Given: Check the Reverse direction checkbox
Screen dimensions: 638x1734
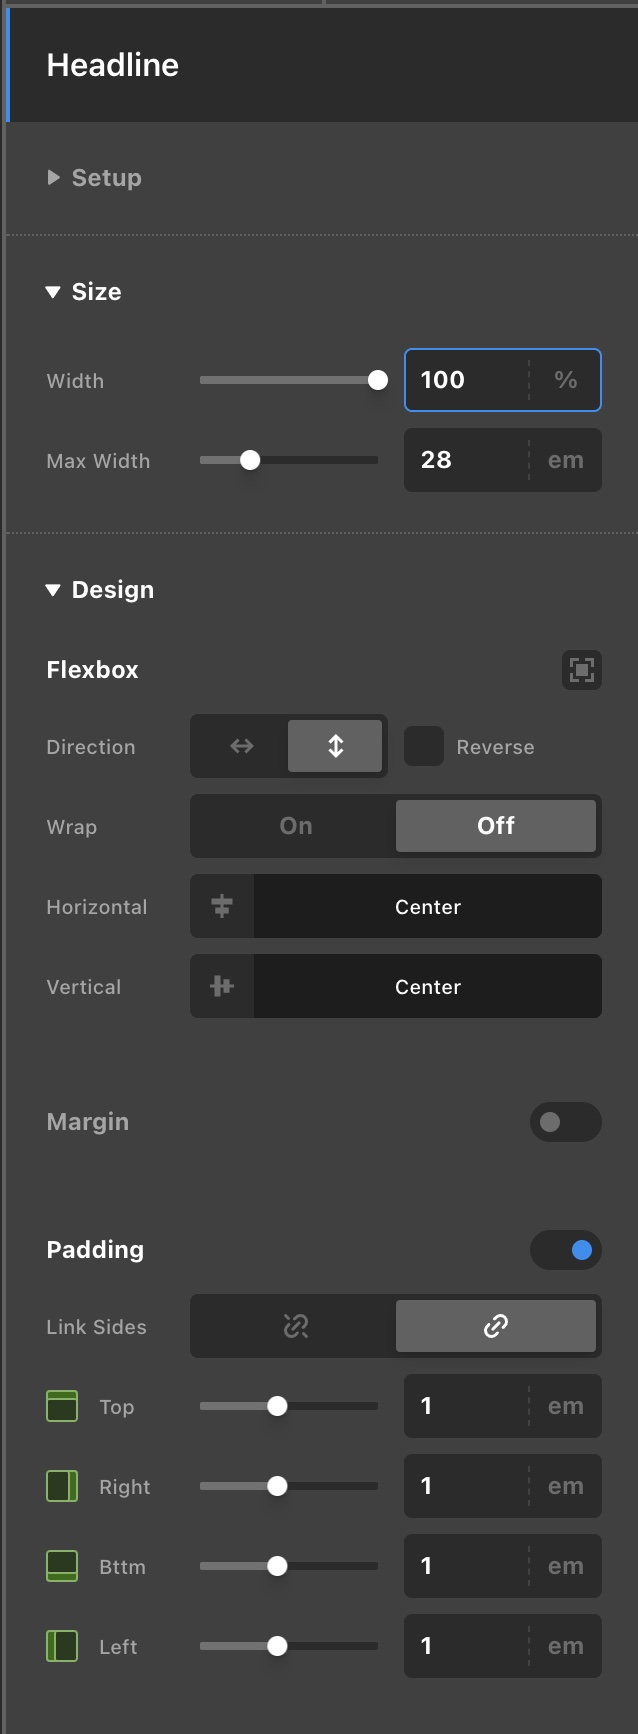Looking at the screenshot, I should tap(424, 746).
